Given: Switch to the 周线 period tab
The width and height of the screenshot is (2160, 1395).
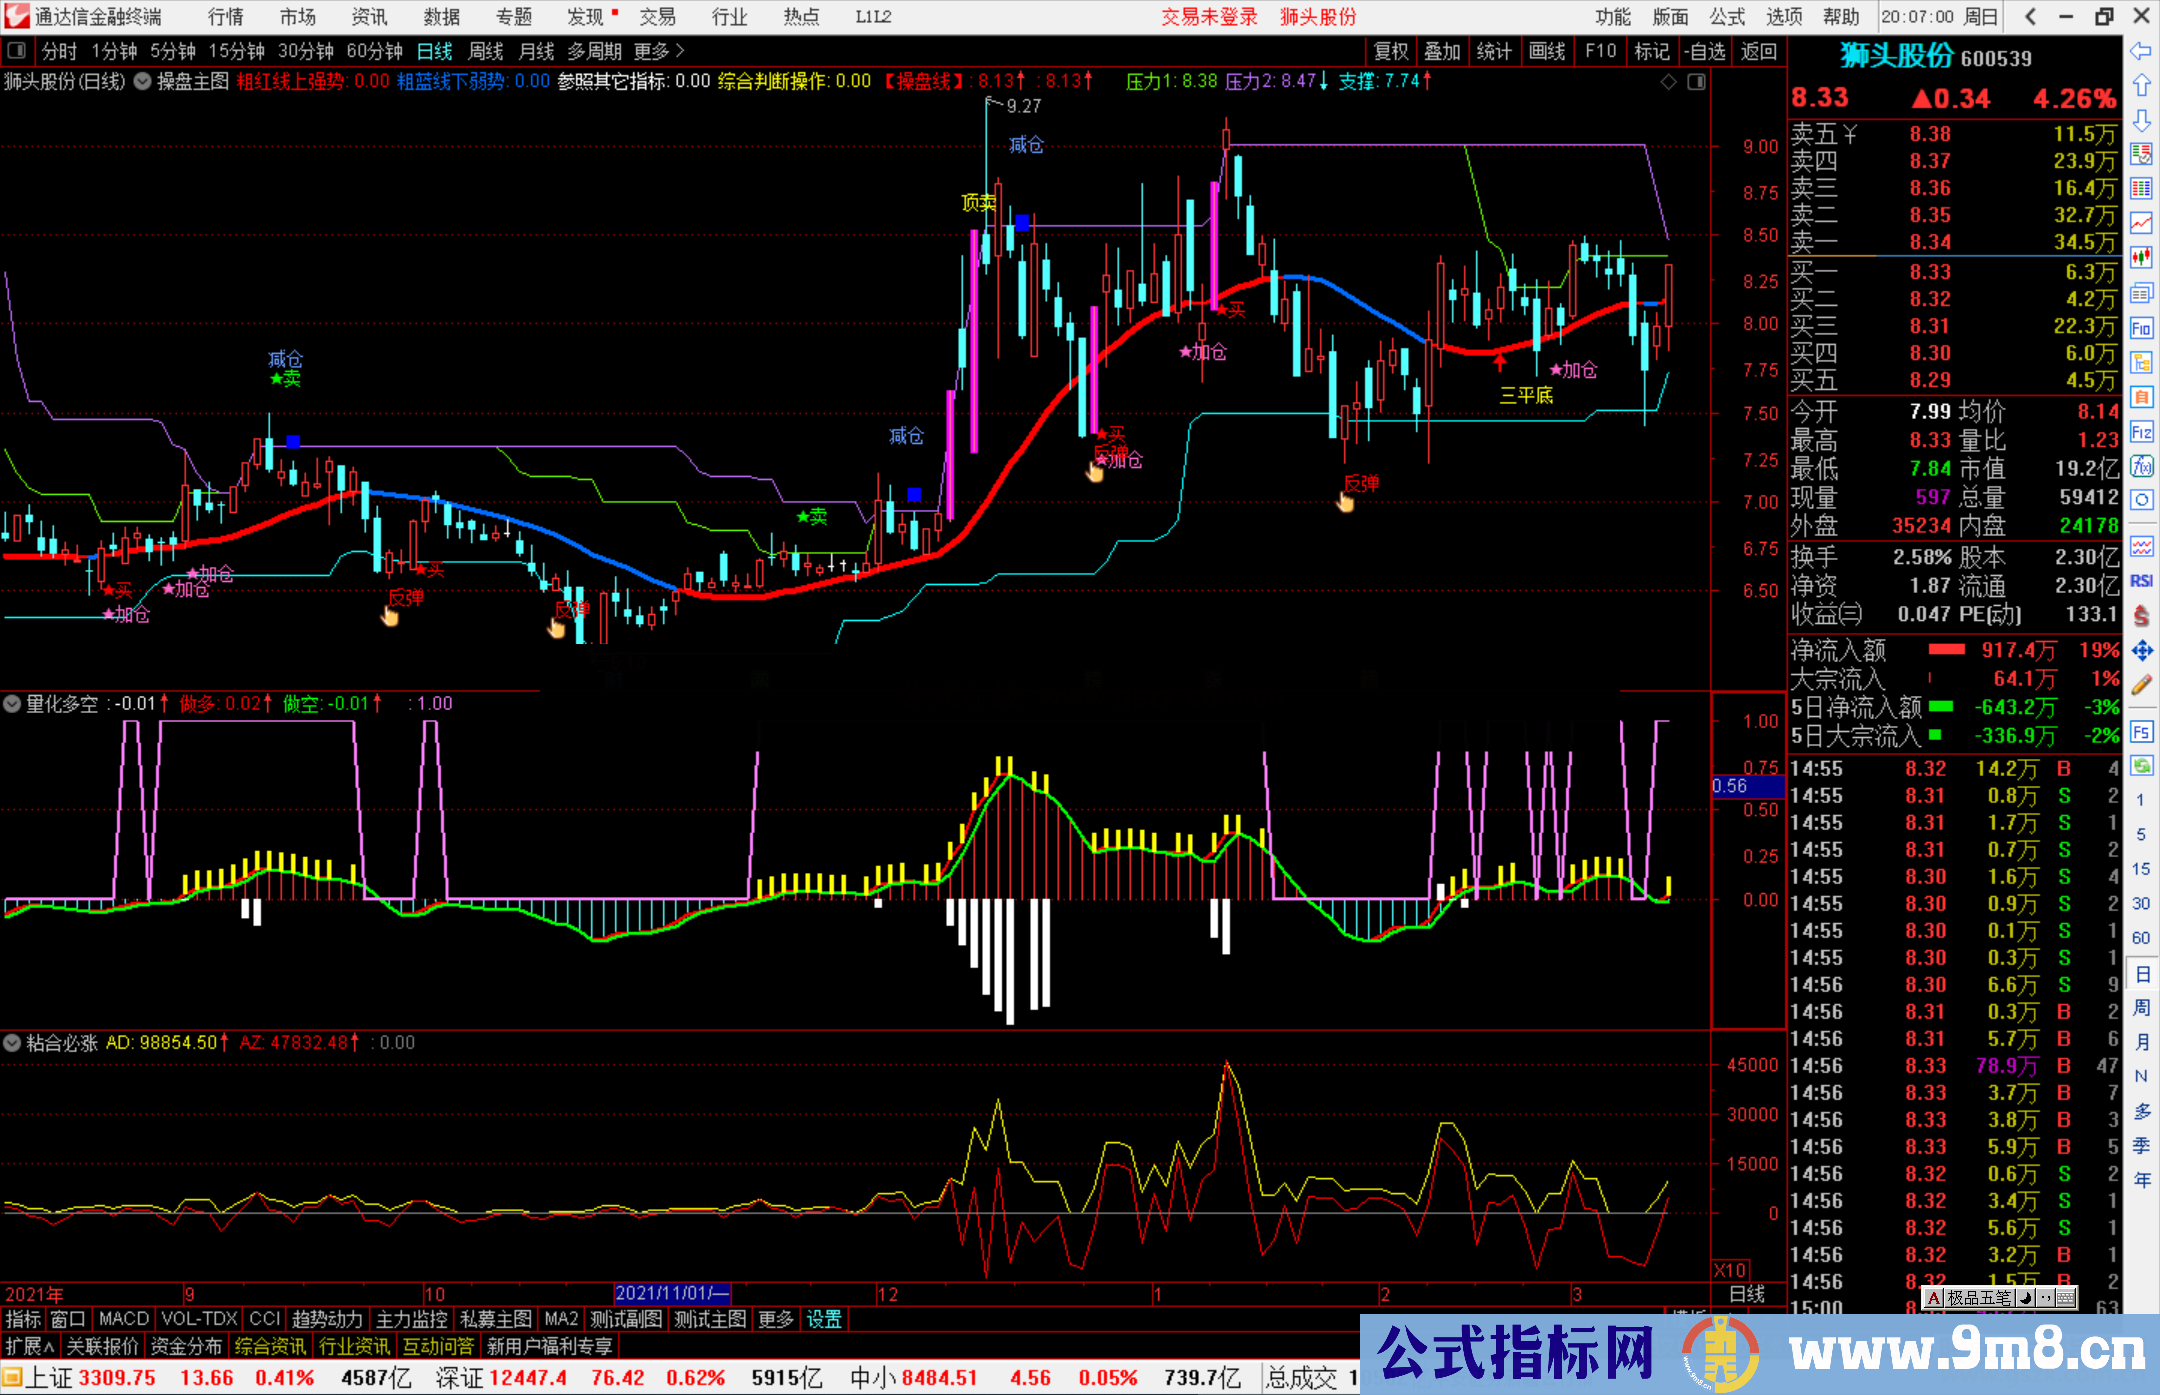Looking at the screenshot, I should pos(486,51).
